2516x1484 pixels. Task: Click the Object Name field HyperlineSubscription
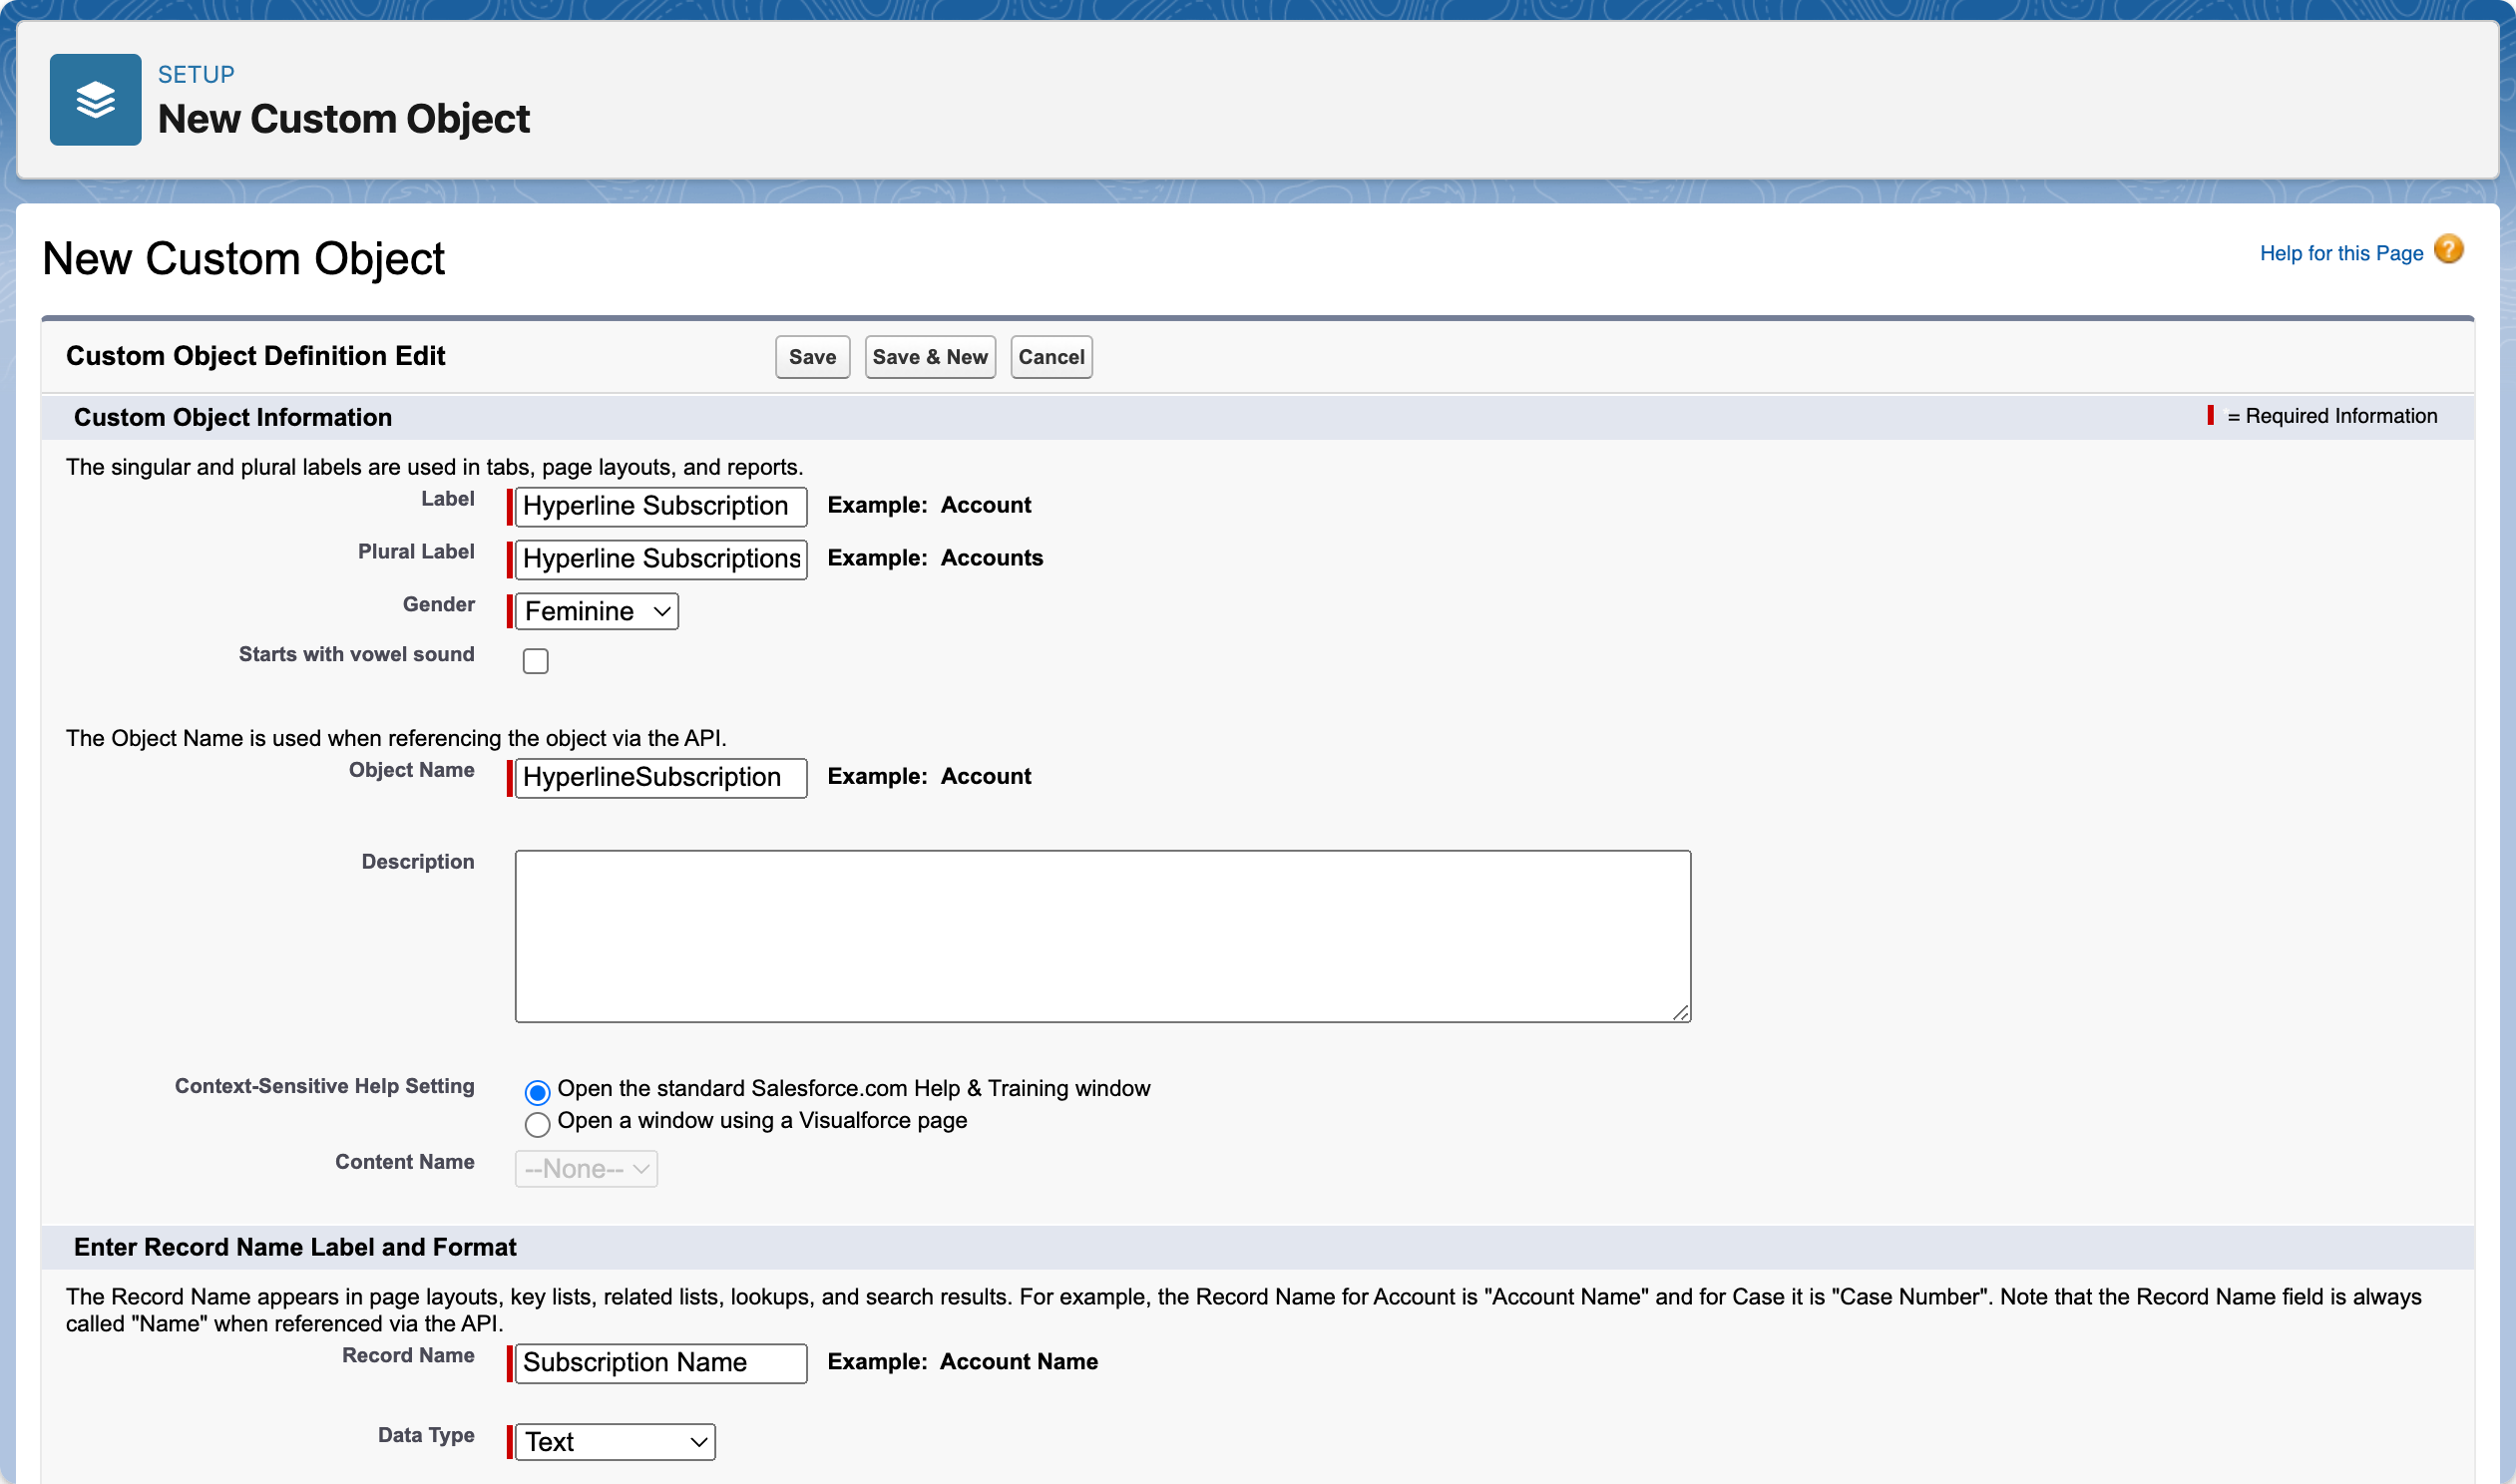tap(661, 778)
